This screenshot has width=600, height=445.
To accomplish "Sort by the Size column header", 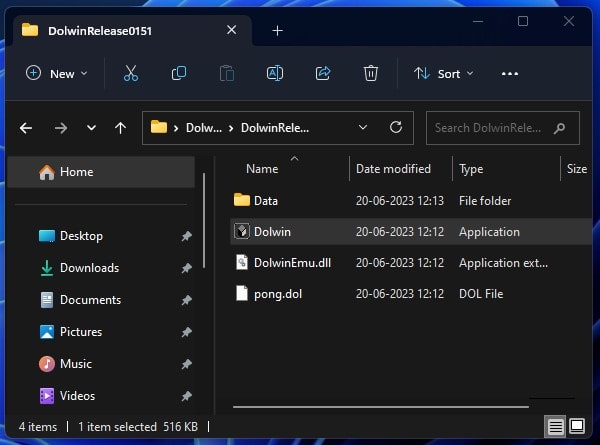I will click(577, 169).
